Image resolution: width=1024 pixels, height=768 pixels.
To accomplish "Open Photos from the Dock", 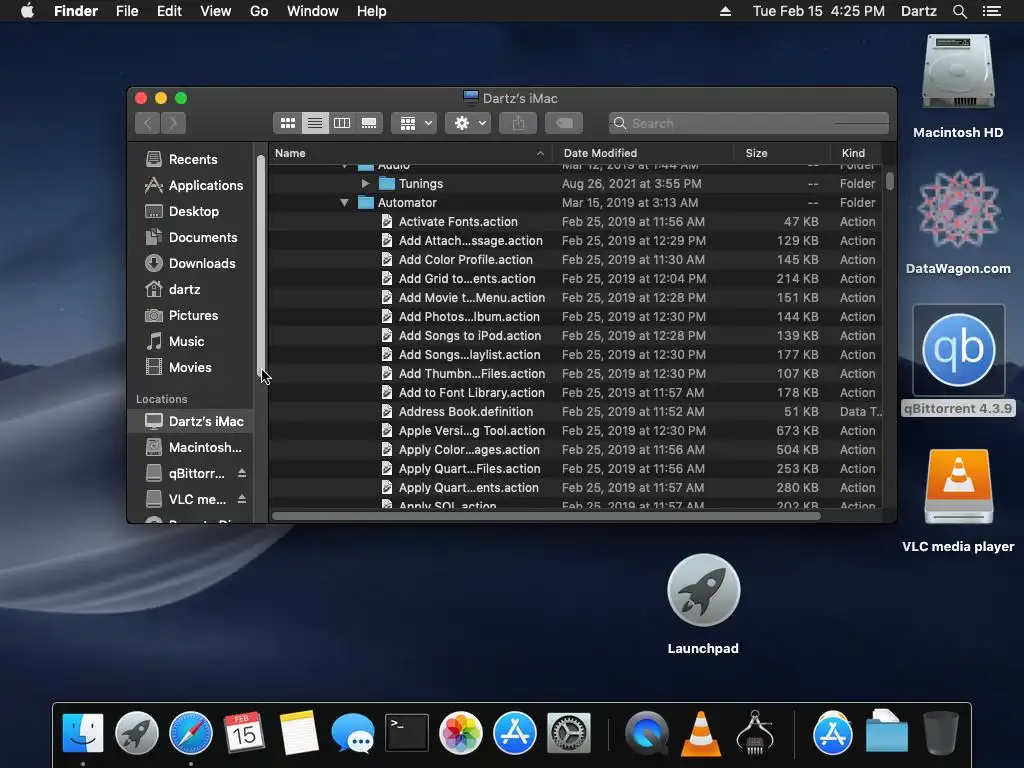I will click(x=461, y=733).
